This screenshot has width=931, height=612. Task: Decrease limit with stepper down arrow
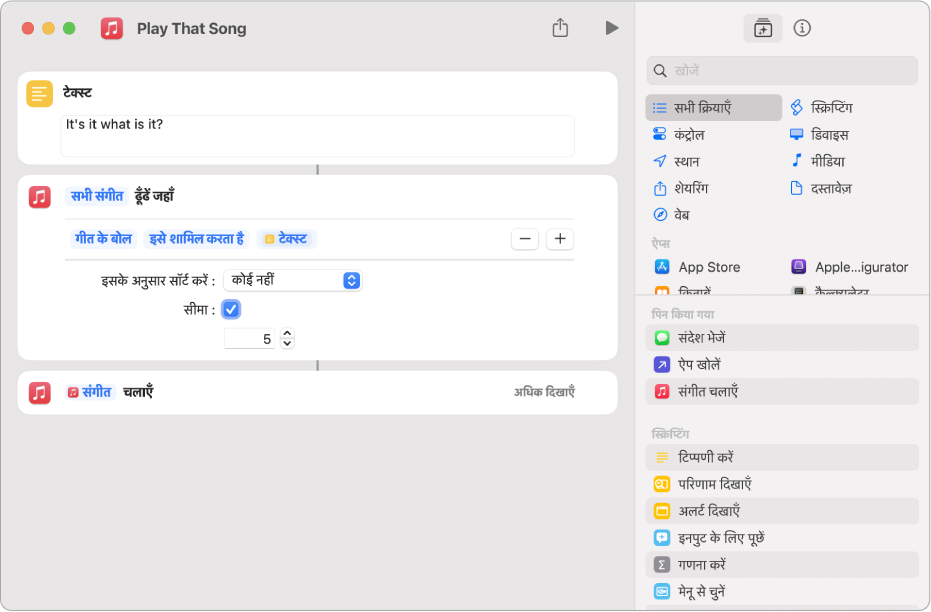[x=287, y=344]
